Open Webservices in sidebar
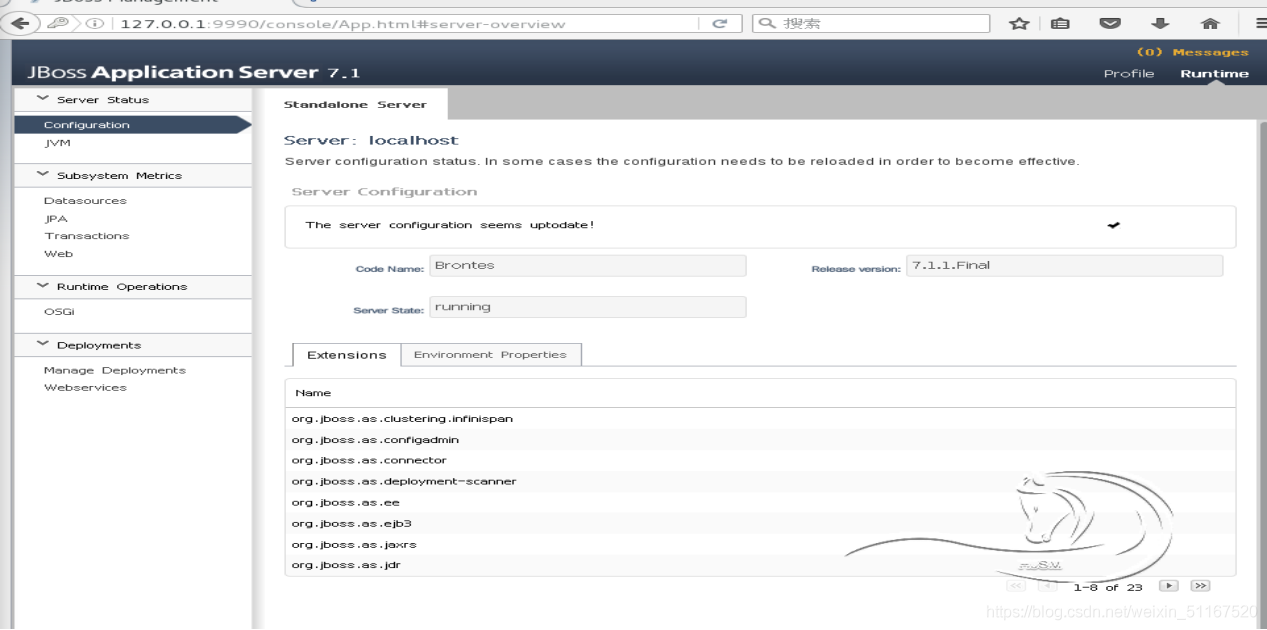The height and width of the screenshot is (630, 1267). 85,388
